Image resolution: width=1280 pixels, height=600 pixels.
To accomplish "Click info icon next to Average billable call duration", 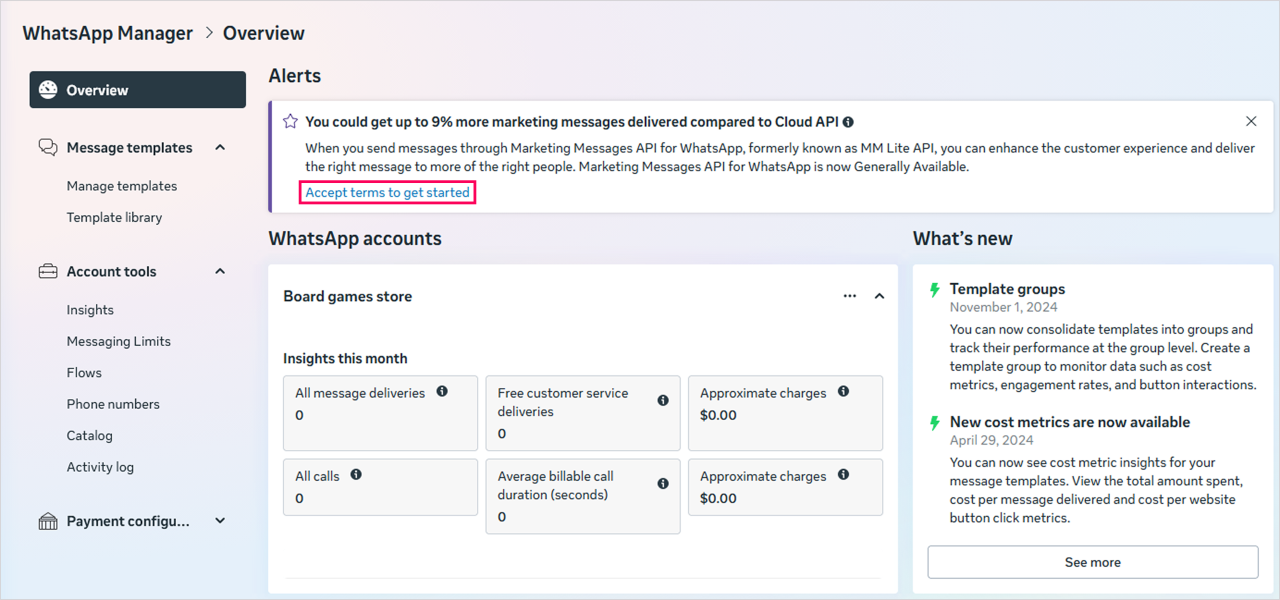I will (x=663, y=484).
